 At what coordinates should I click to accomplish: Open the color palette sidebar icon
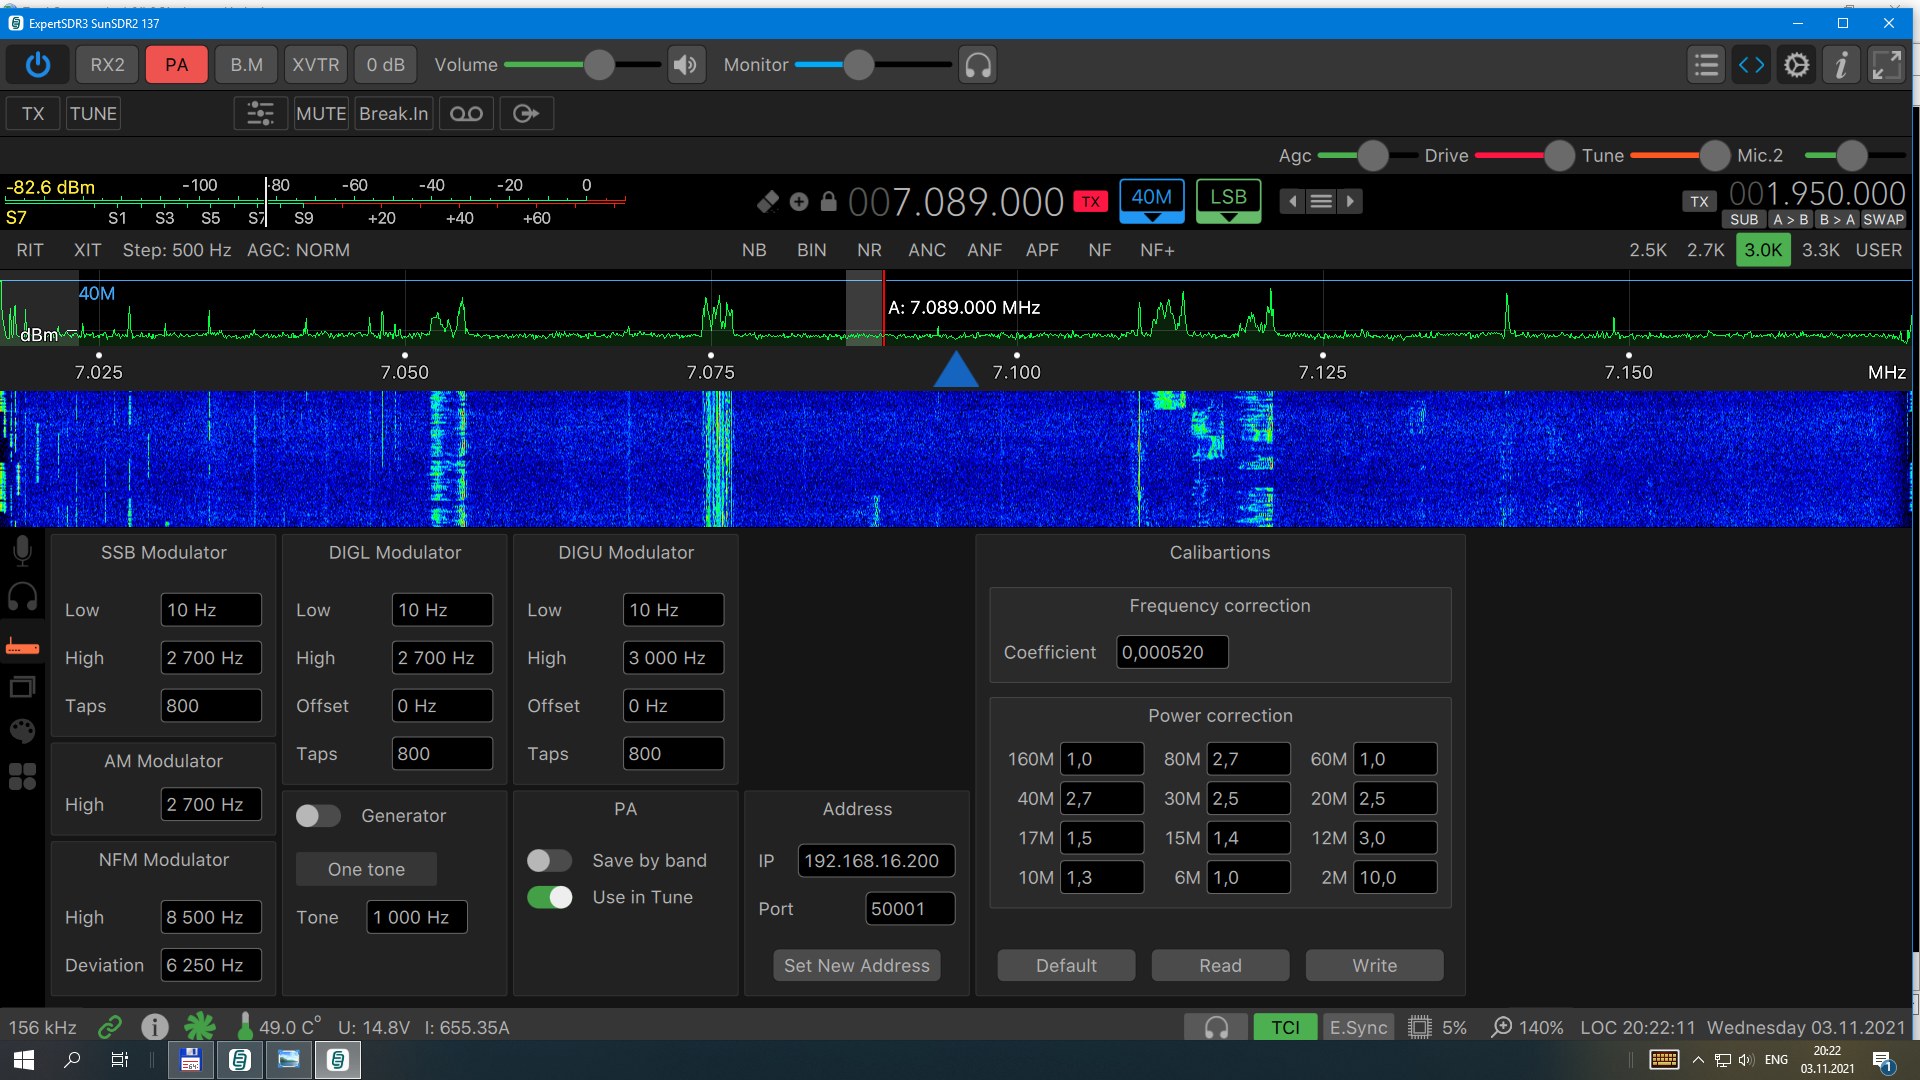coord(22,731)
